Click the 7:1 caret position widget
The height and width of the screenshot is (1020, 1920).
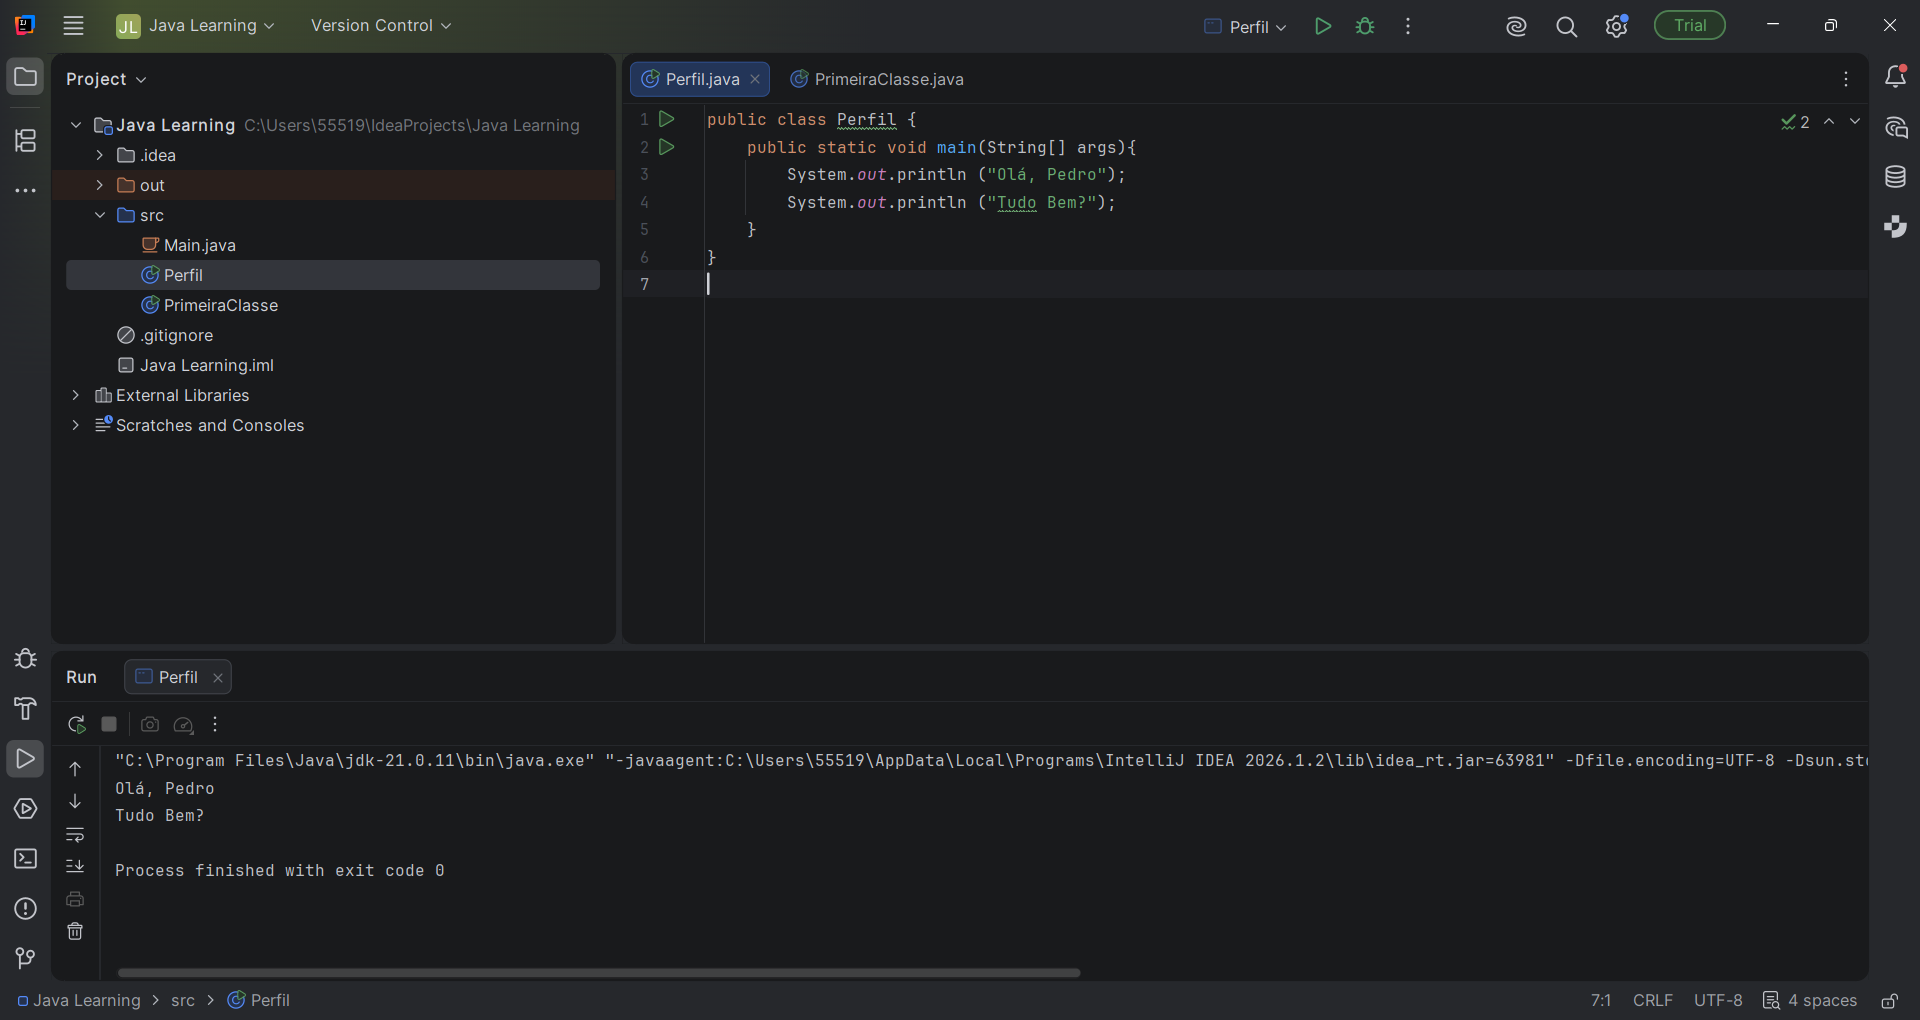1601,1000
